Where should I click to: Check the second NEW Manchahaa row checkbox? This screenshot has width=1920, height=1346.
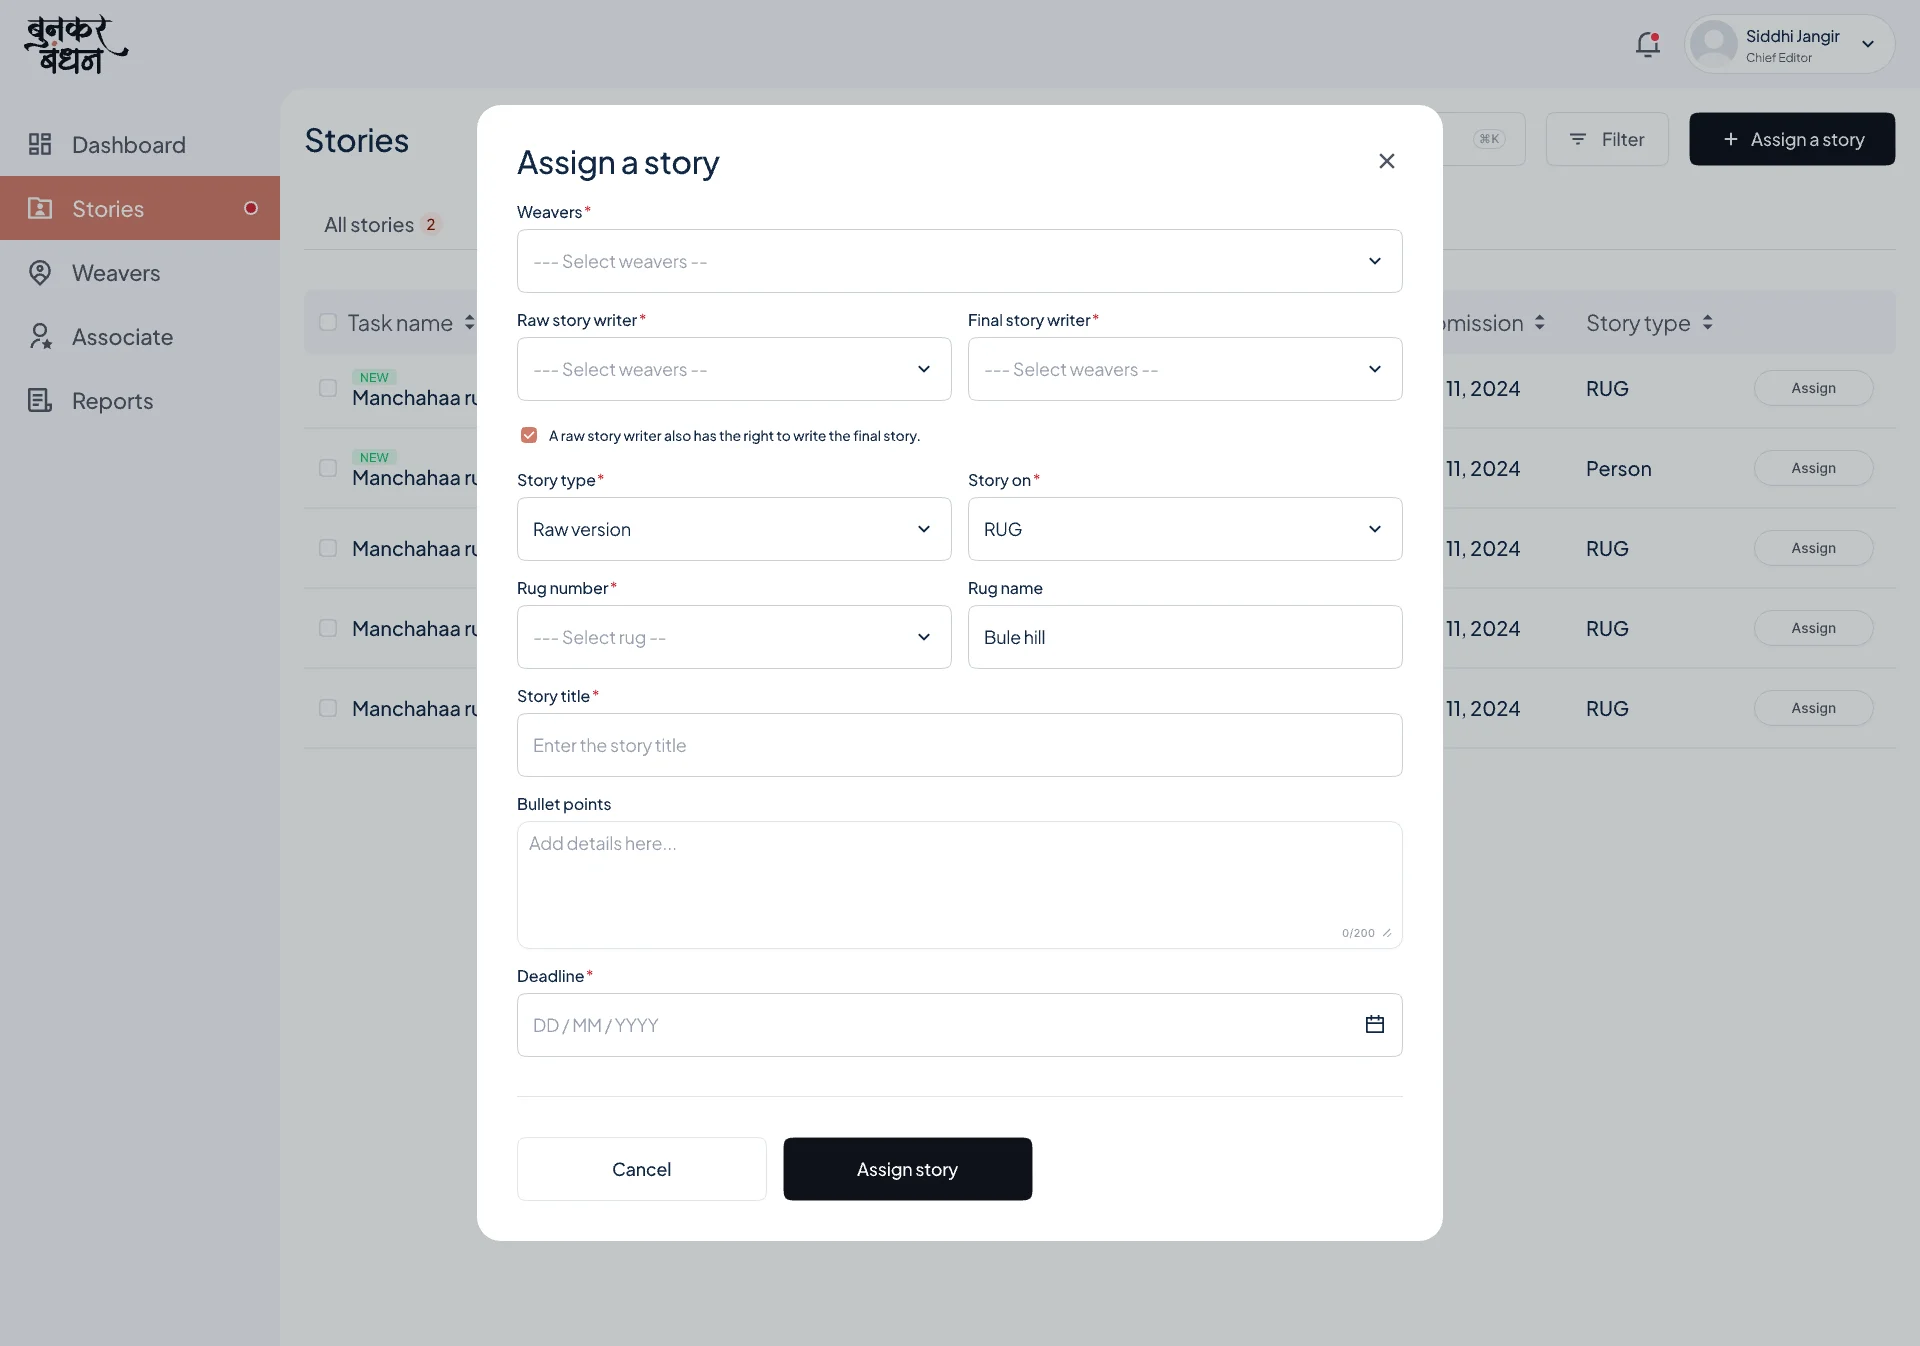[x=328, y=468]
